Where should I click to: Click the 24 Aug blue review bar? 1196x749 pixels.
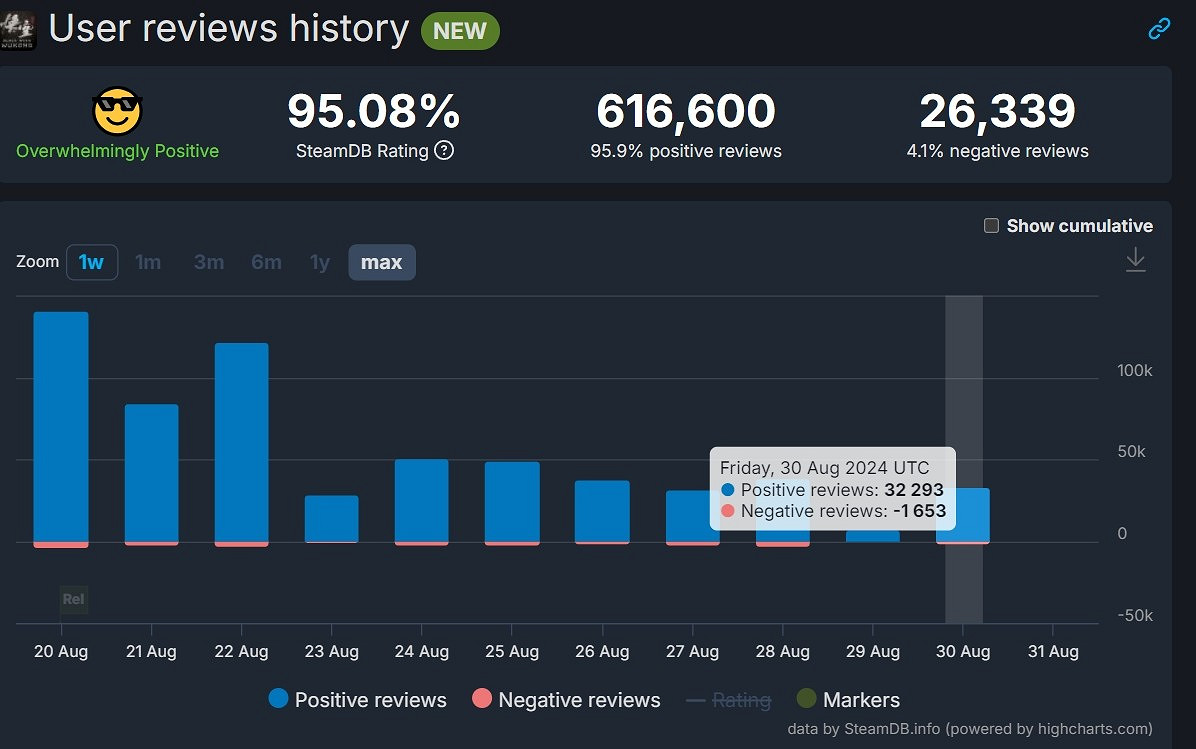click(x=421, y=500)
